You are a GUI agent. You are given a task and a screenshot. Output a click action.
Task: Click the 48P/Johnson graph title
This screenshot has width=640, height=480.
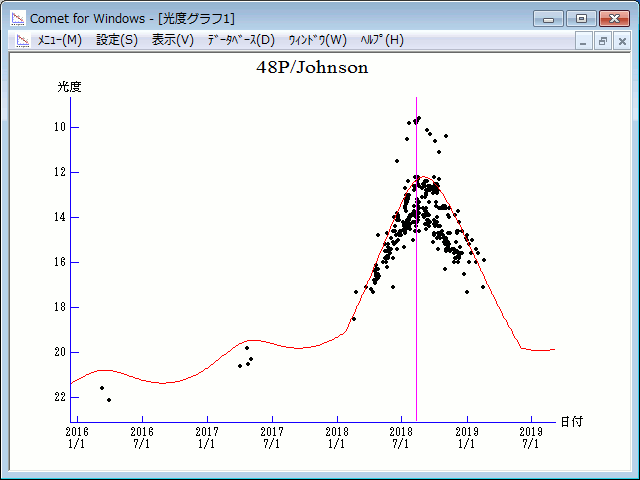(312, 68)
